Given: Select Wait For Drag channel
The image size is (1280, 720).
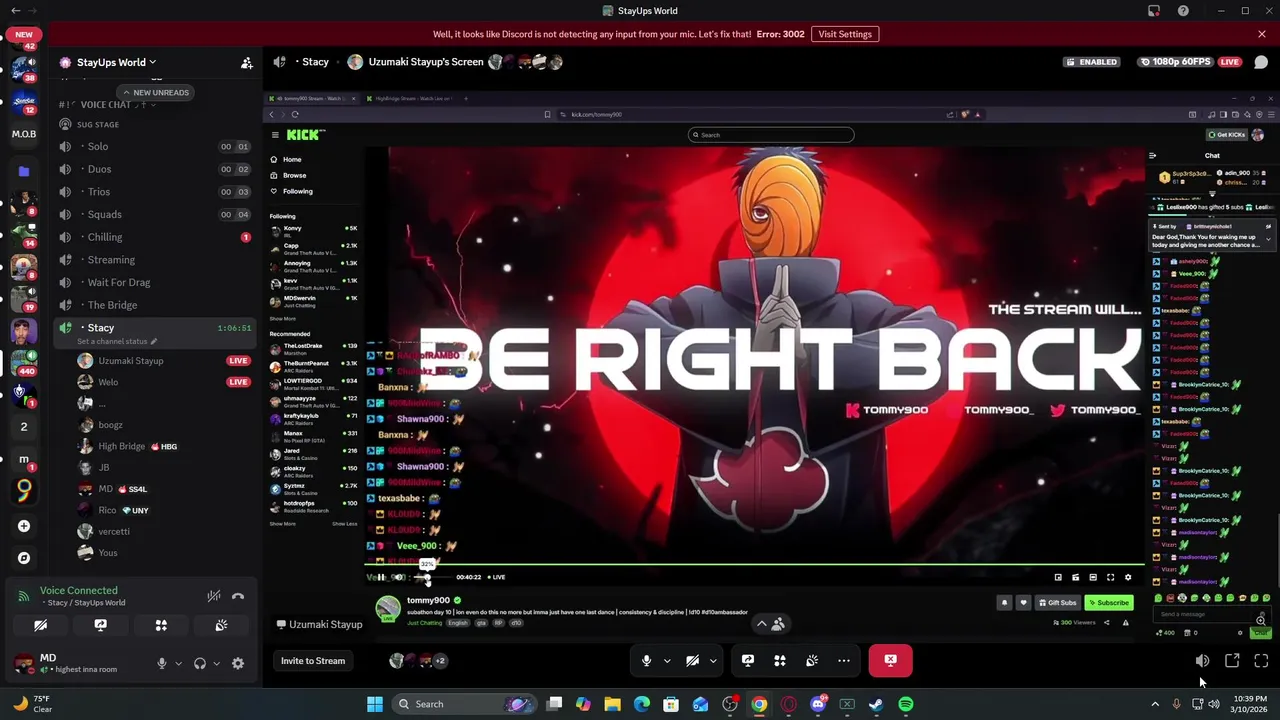Looking at the screenshot, I should click(x=155, y=282).
